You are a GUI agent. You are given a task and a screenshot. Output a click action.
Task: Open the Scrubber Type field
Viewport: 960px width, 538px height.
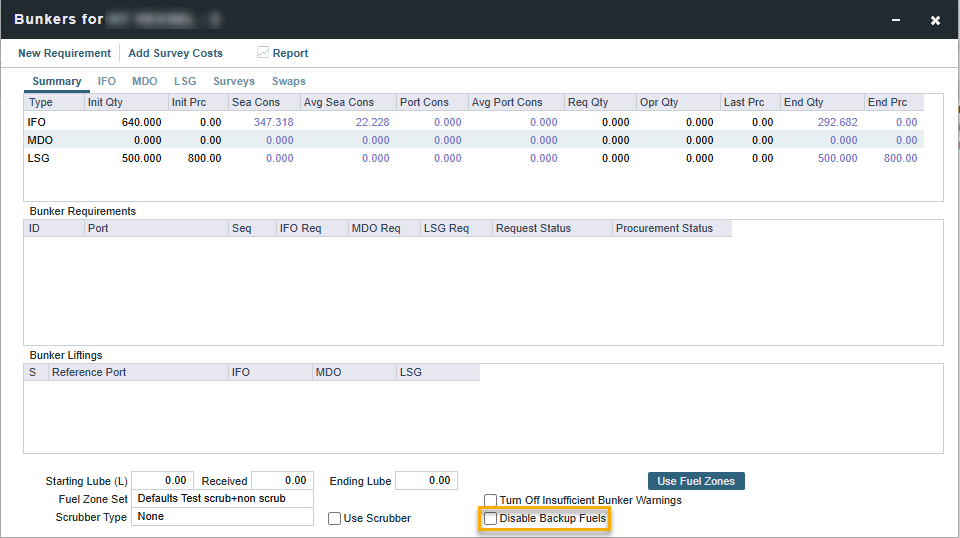[223, 517]
